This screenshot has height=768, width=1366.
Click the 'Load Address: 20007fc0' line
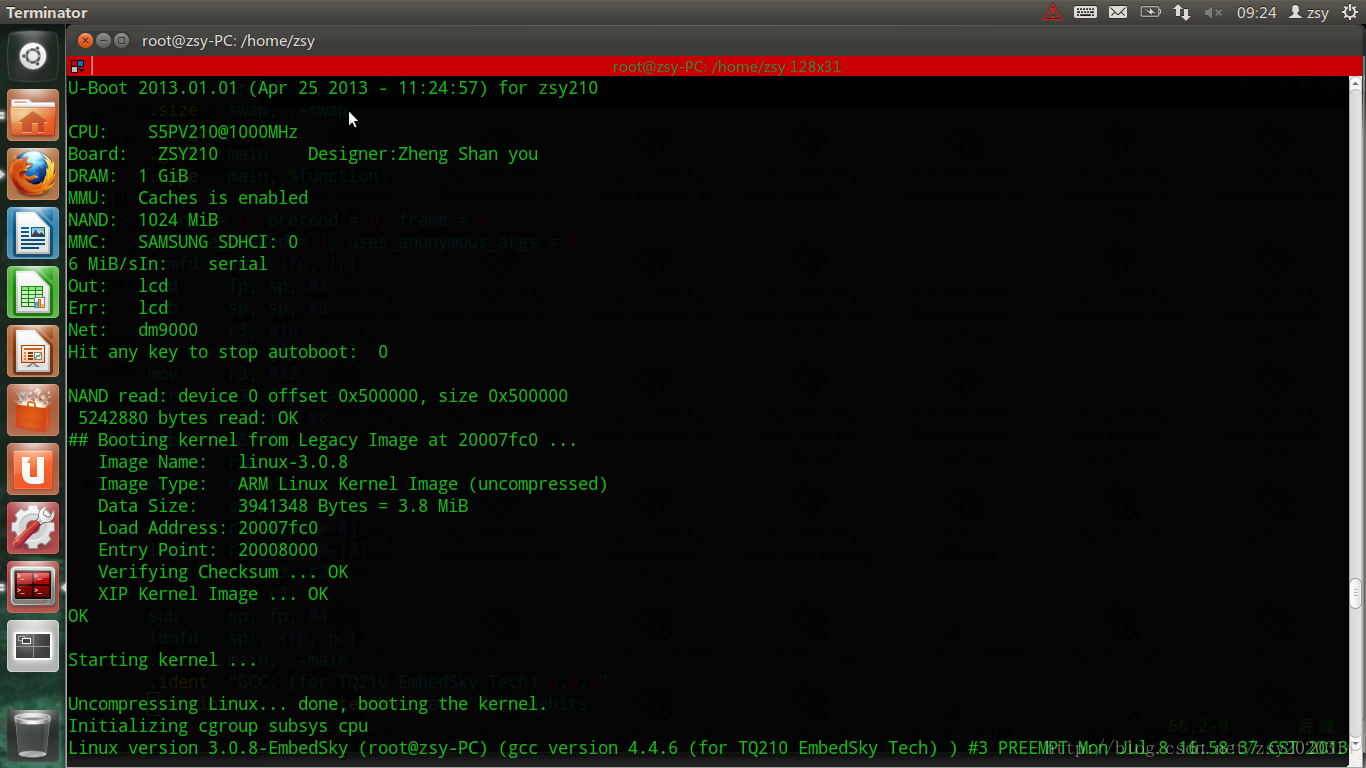[208, 528]
